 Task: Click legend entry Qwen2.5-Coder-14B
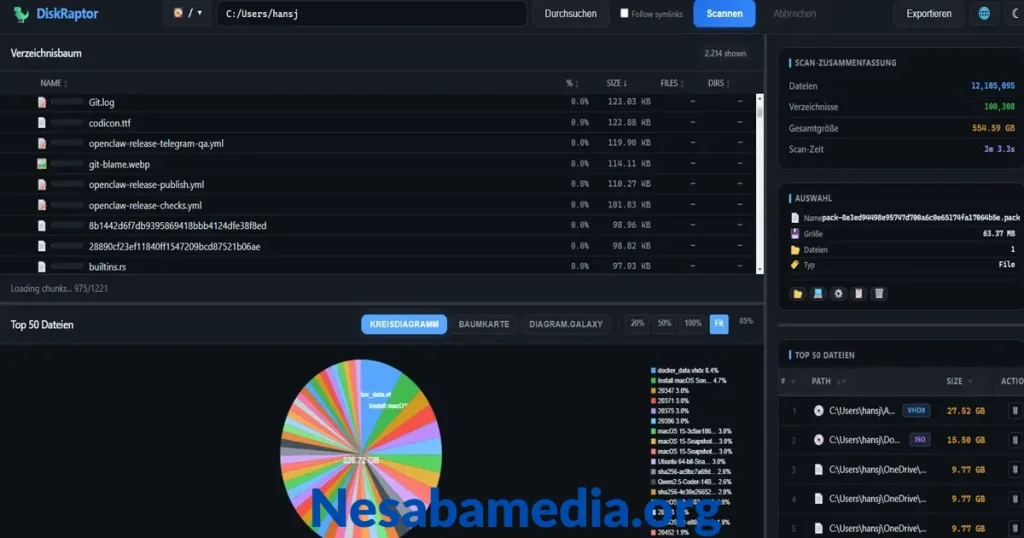(691, 481)
